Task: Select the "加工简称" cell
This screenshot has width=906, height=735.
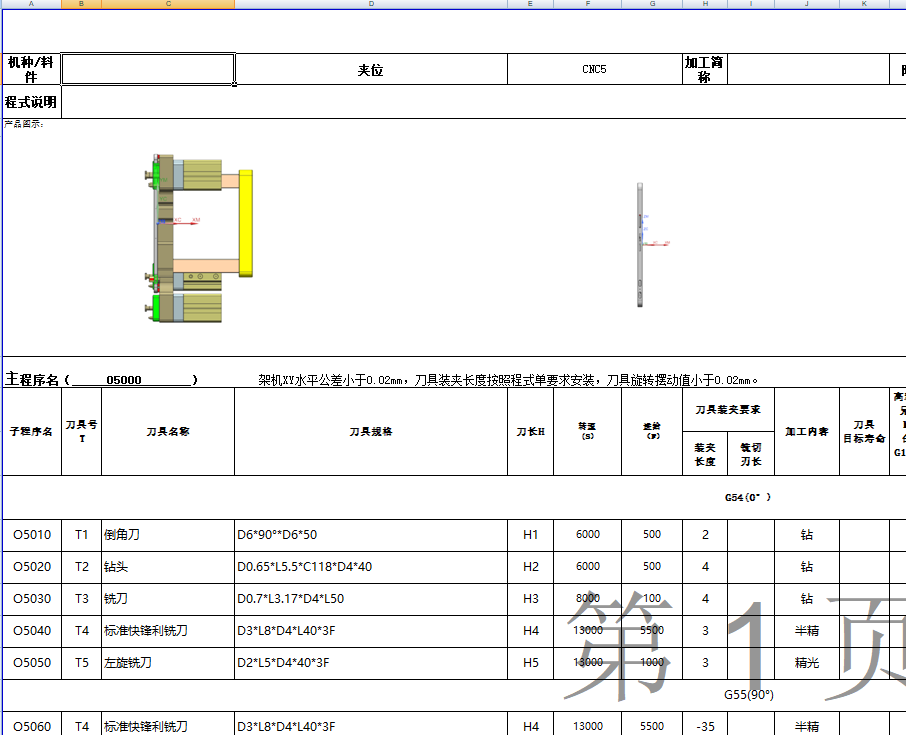Action: coord(705,68)
